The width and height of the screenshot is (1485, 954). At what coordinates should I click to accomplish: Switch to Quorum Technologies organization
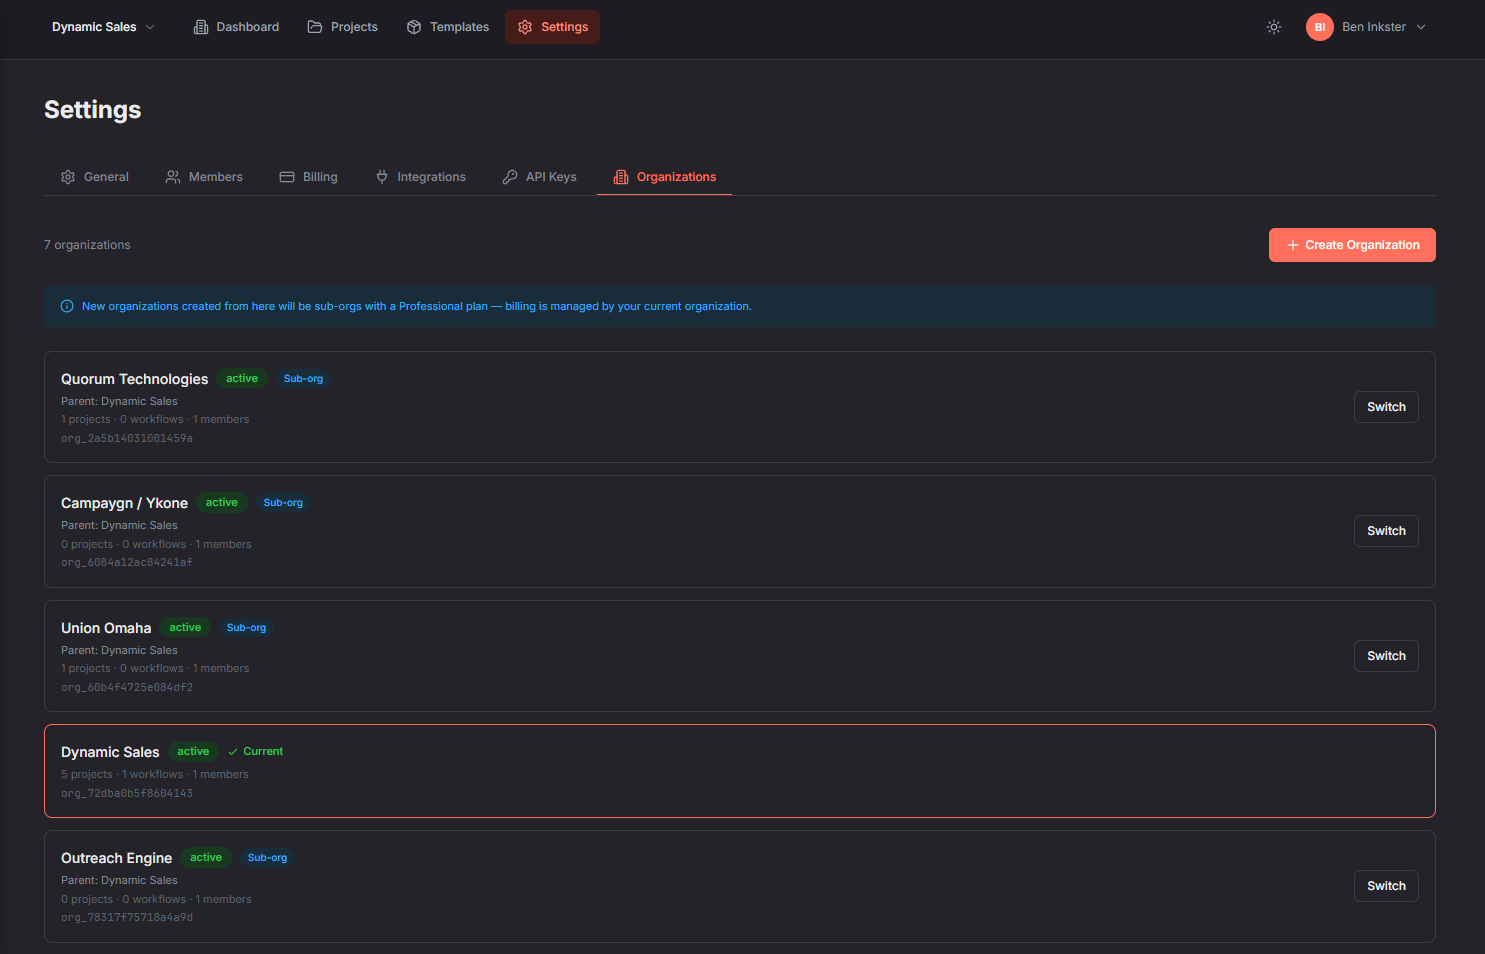[1386, 407]
